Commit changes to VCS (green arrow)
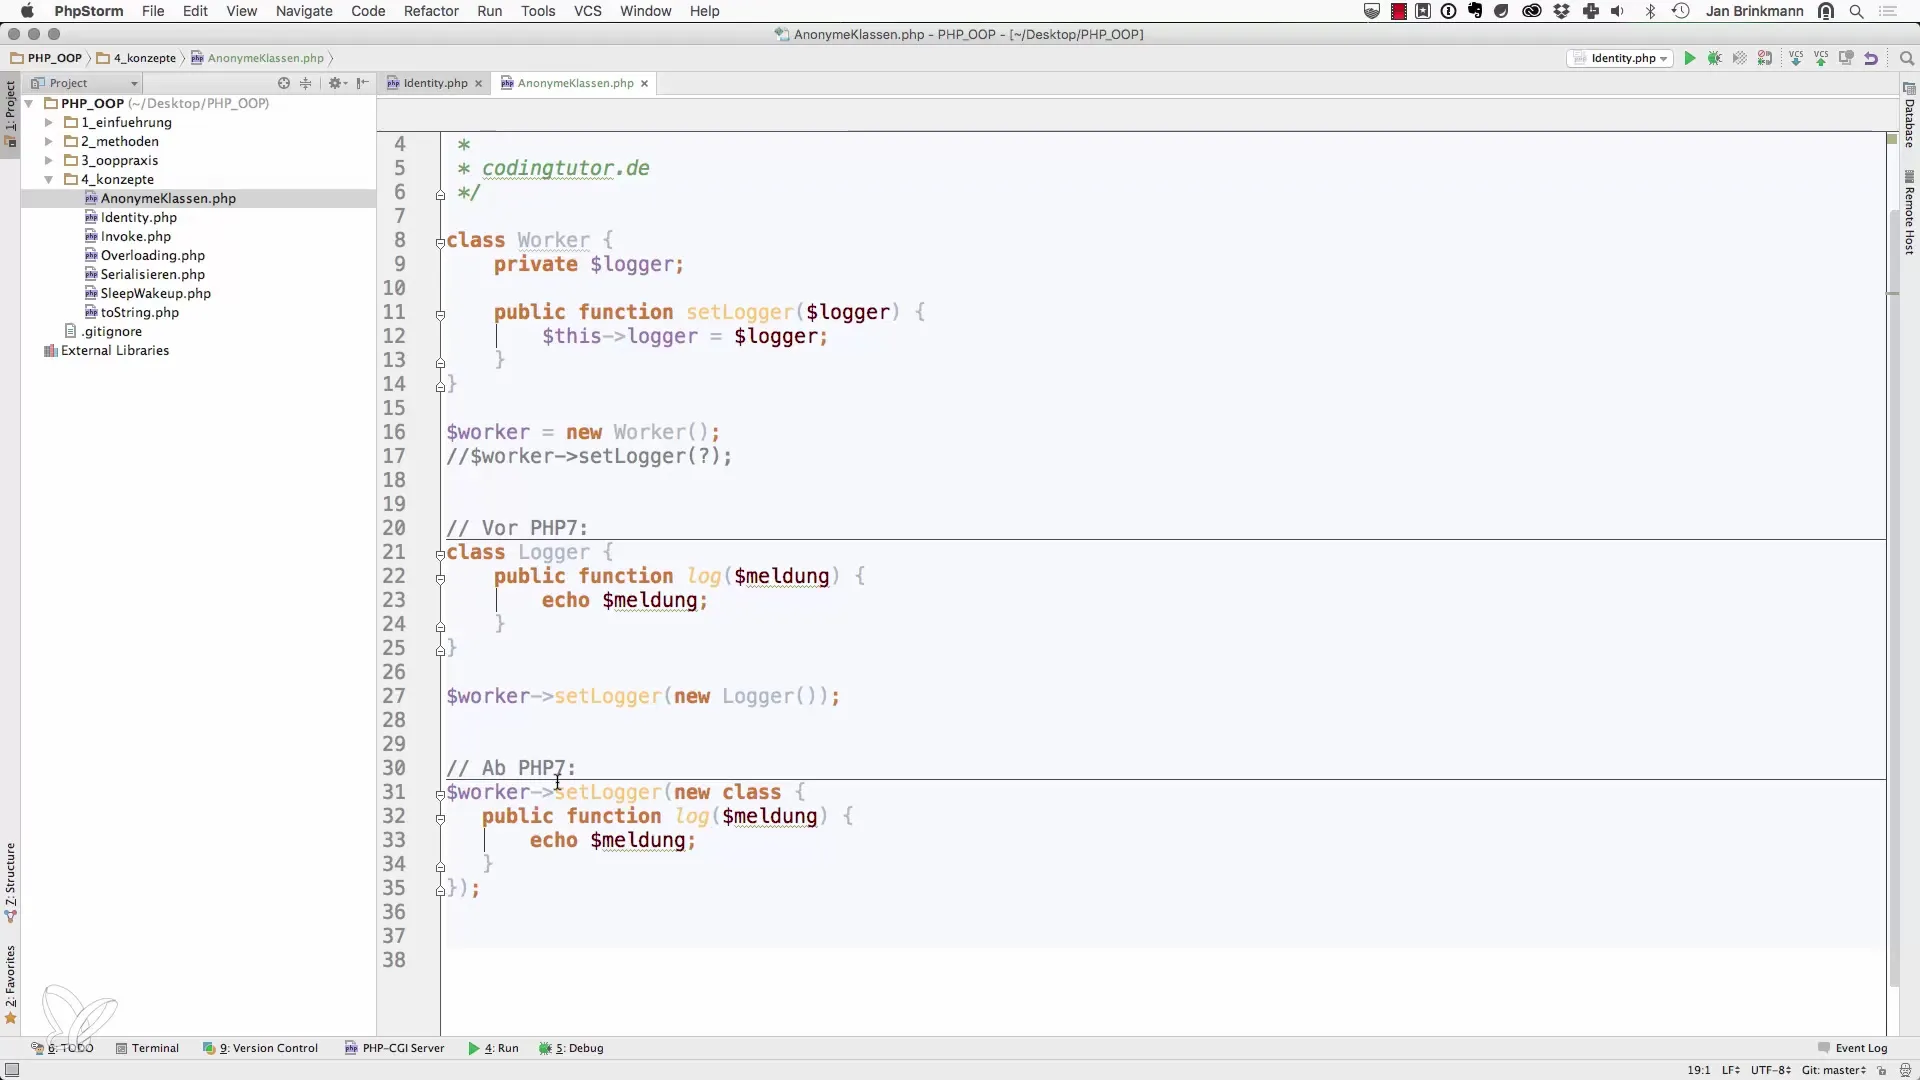The width and height of the screenshot is (1920, 1080). [1822, 58]
